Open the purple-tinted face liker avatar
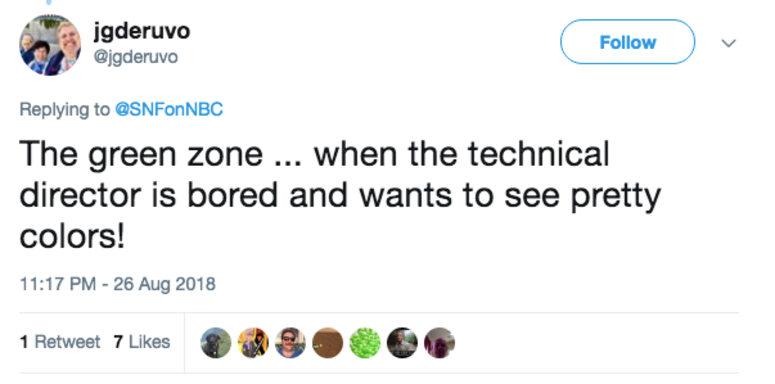This screenshot has width=775, height=384. pyautogui.click(x=439, y=342)
